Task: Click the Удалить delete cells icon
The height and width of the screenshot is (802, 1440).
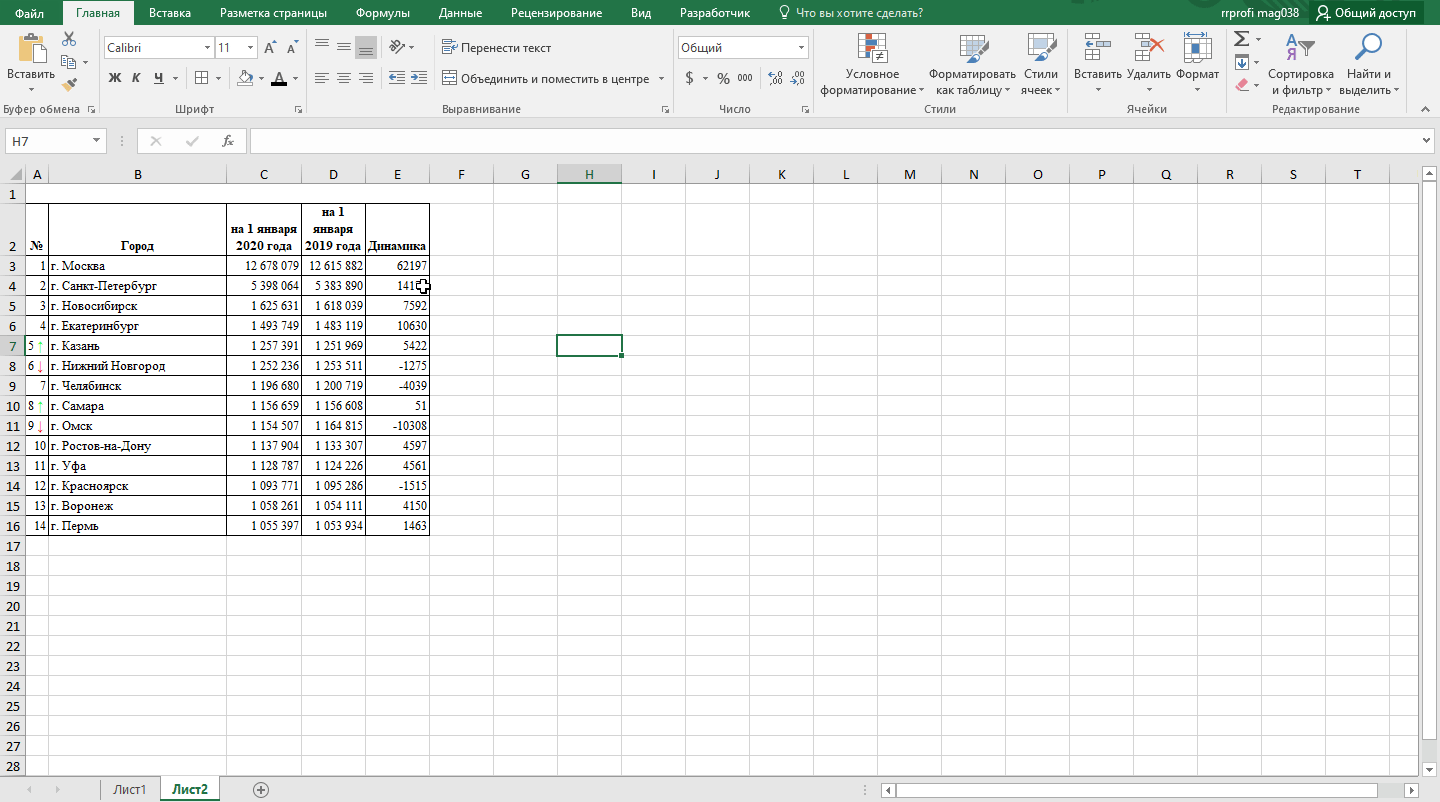Action: [x=1149, y=47]
